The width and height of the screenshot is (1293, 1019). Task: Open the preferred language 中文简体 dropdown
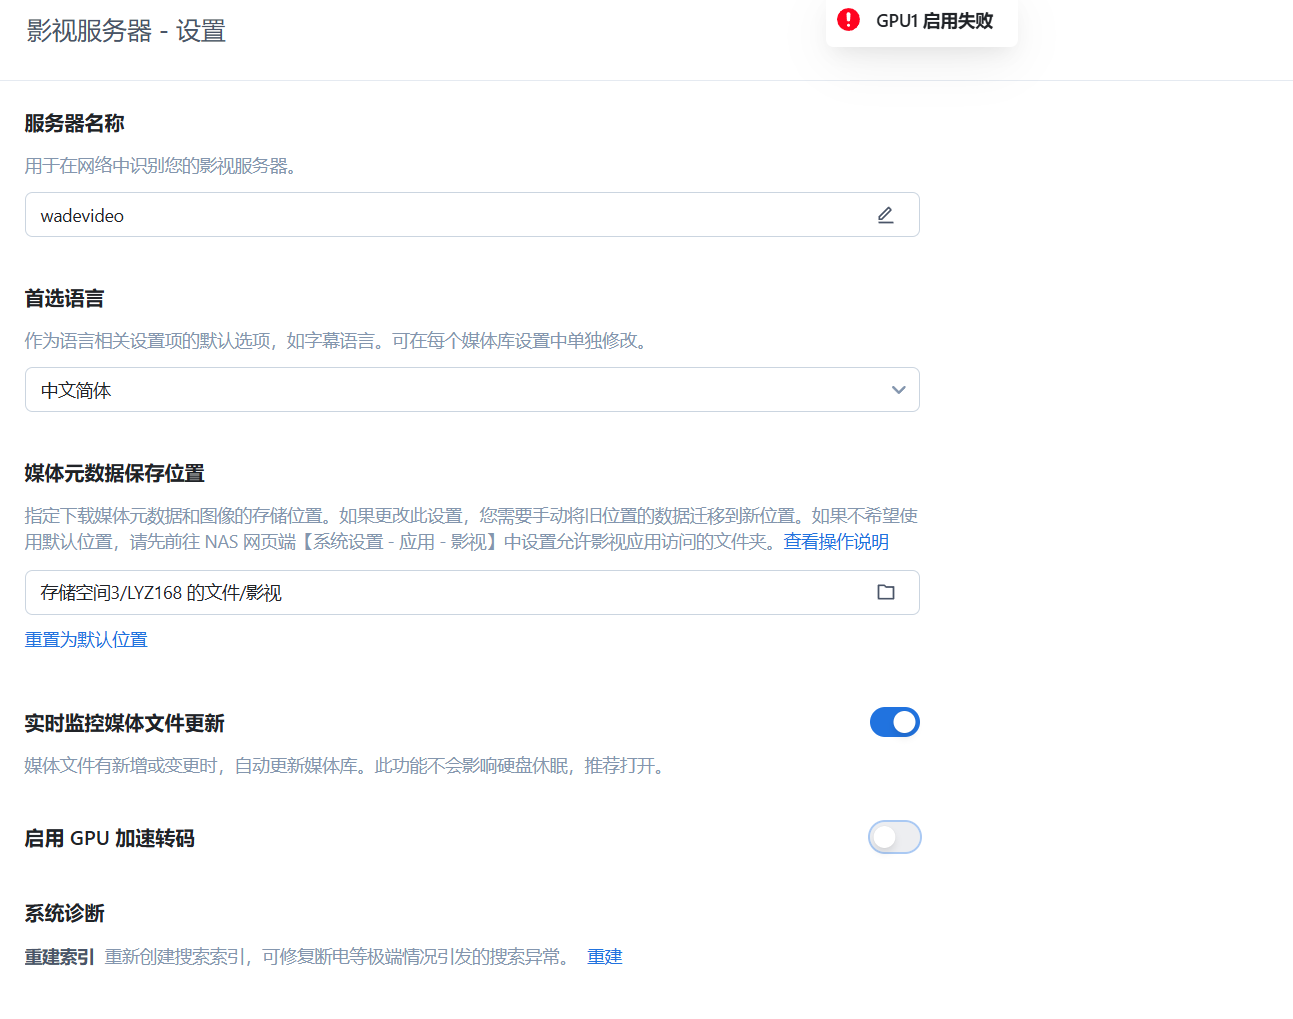(x=472, y=390)
